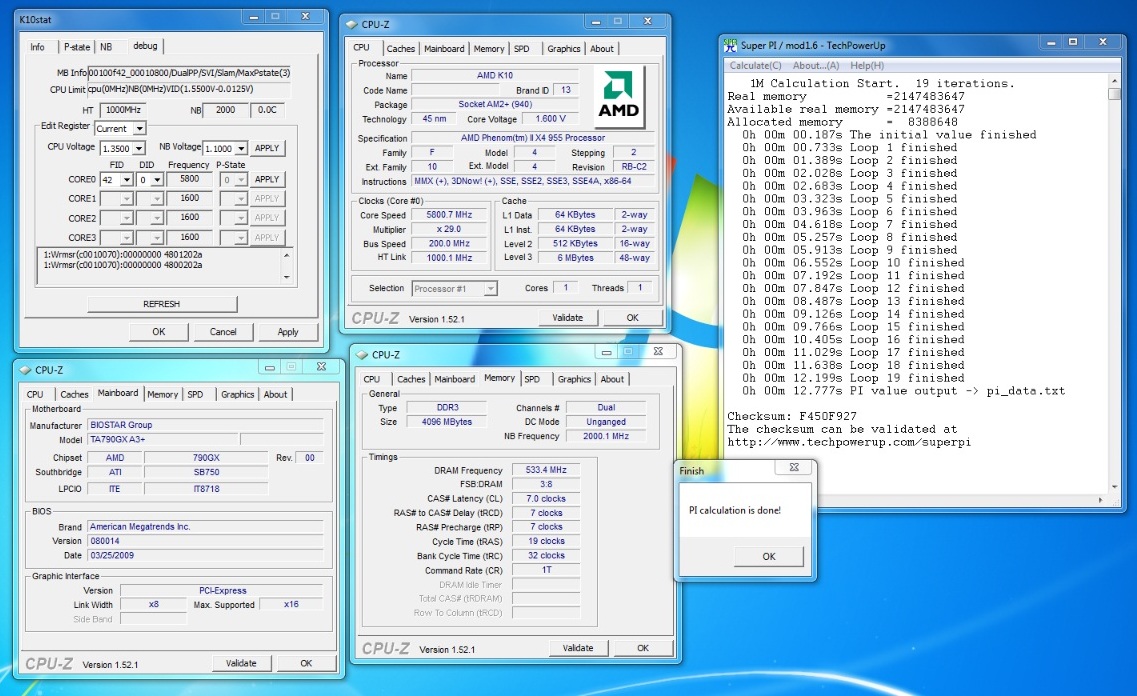Image resolution: width=1137 pixels, height=696 pixels.
Task: Click OK in the CPU-Z Mainboard window
Action: [306, 663]
